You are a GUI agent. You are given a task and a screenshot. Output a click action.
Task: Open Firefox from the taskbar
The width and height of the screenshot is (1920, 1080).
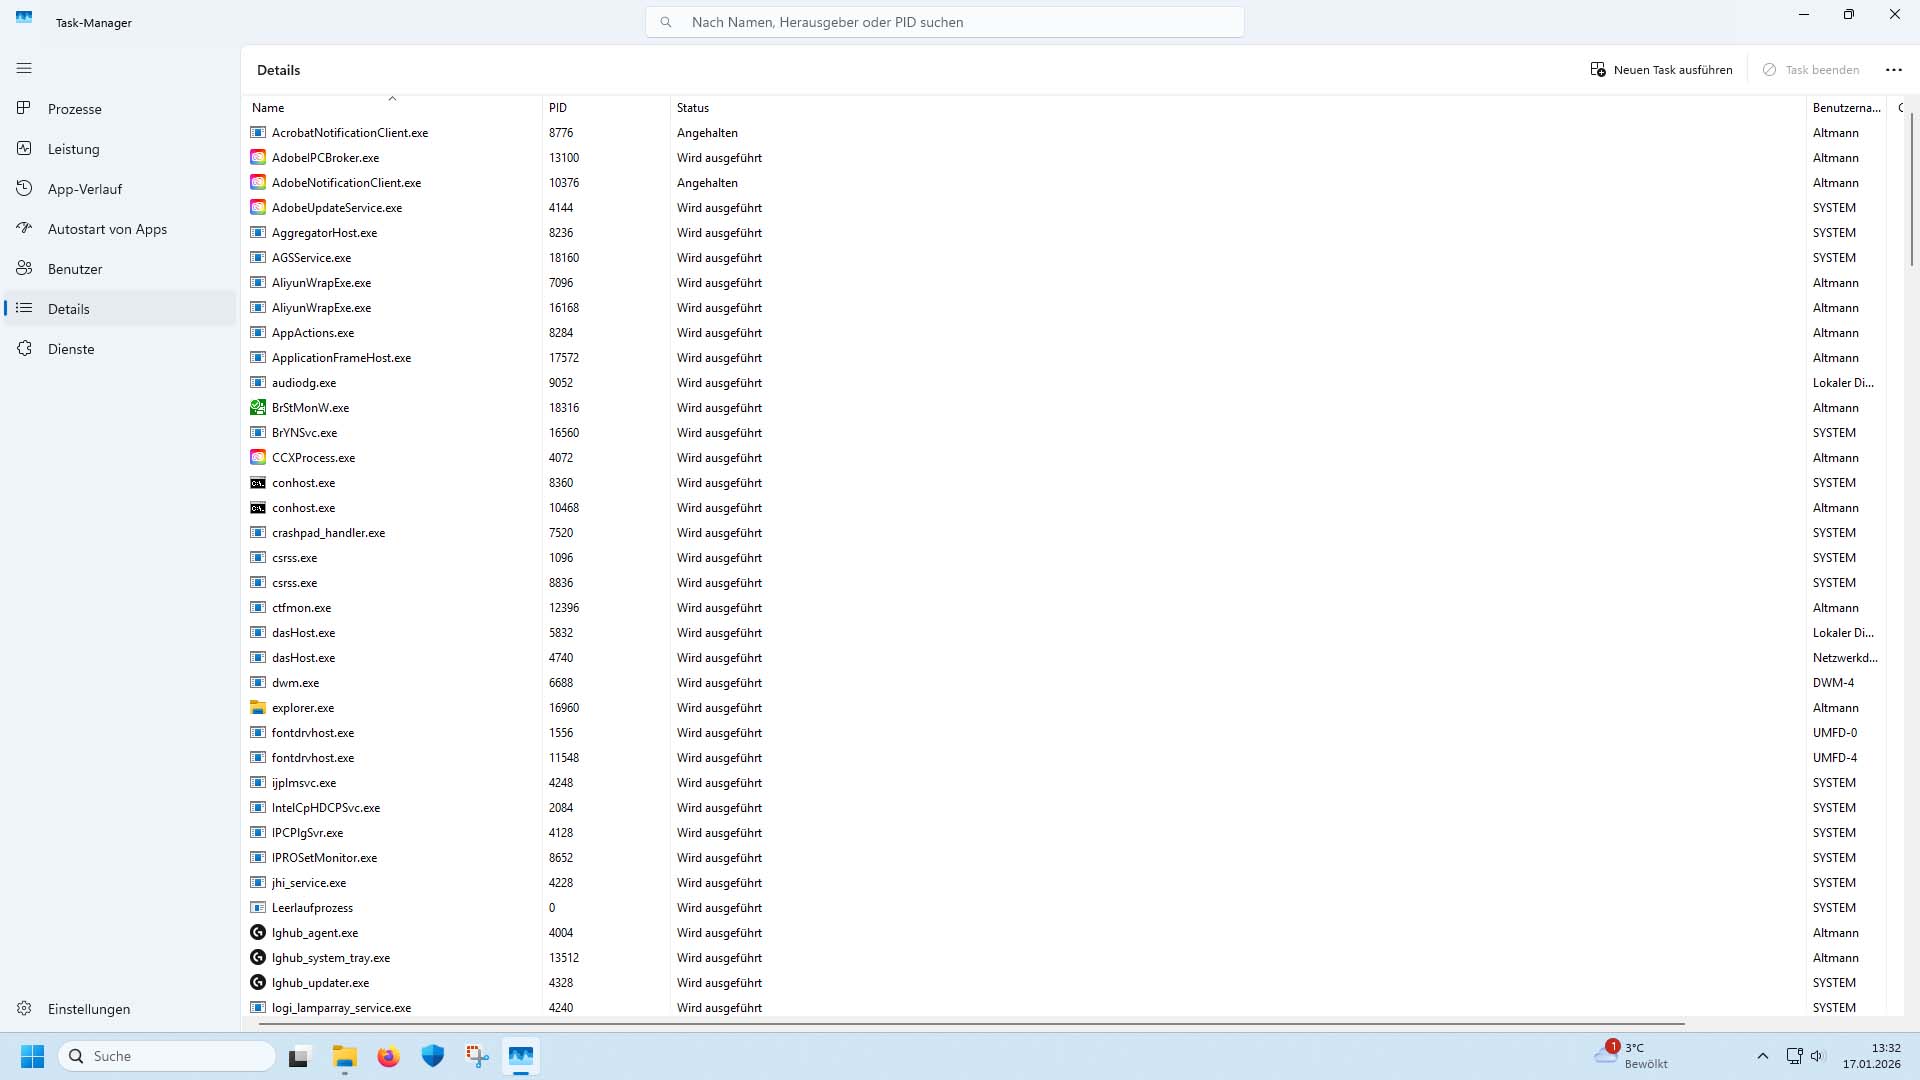pyautogui.click(x=388, y=1056)
